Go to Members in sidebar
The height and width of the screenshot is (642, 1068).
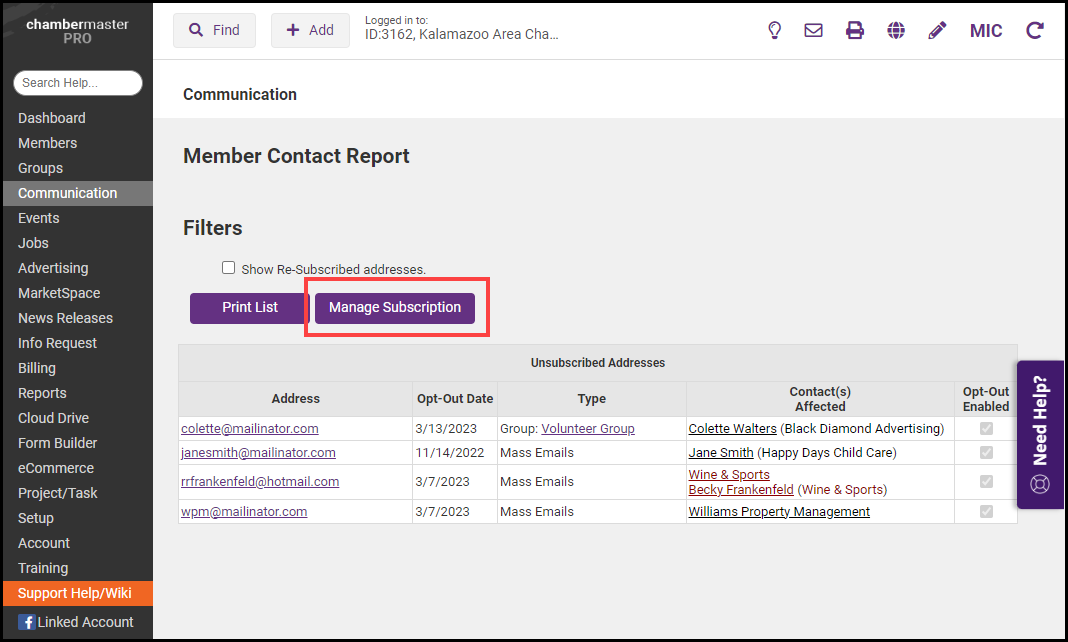47,143
